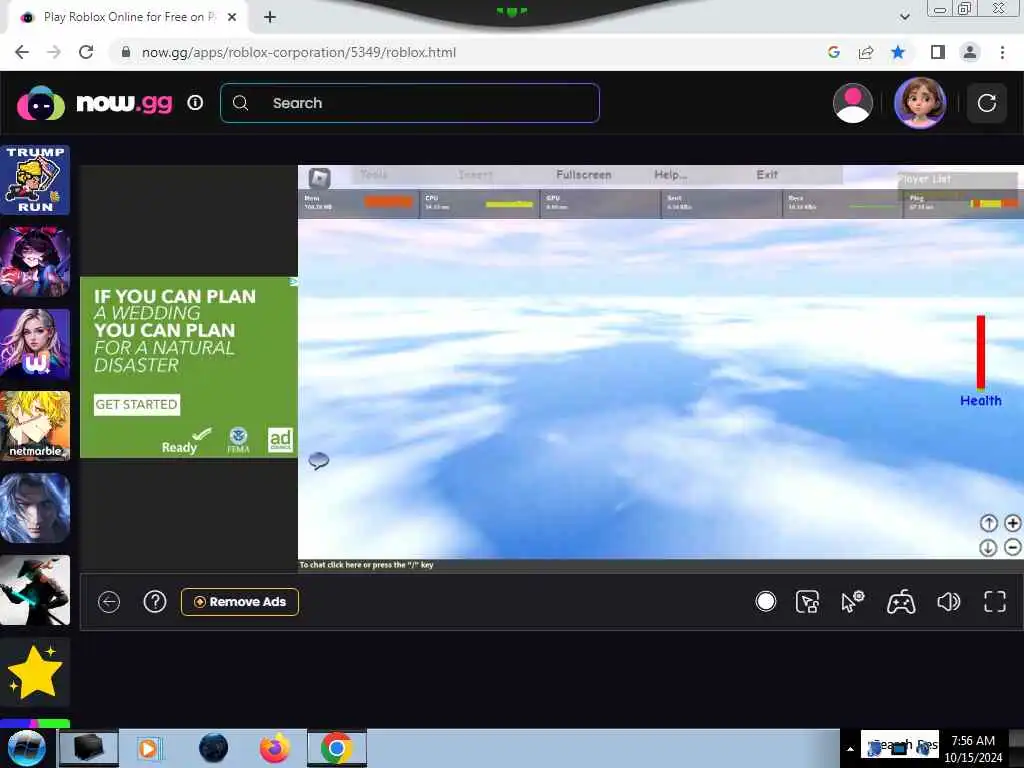Click the GPU stats panel
Screen dimensions: 1024x768
coord(601,202)
